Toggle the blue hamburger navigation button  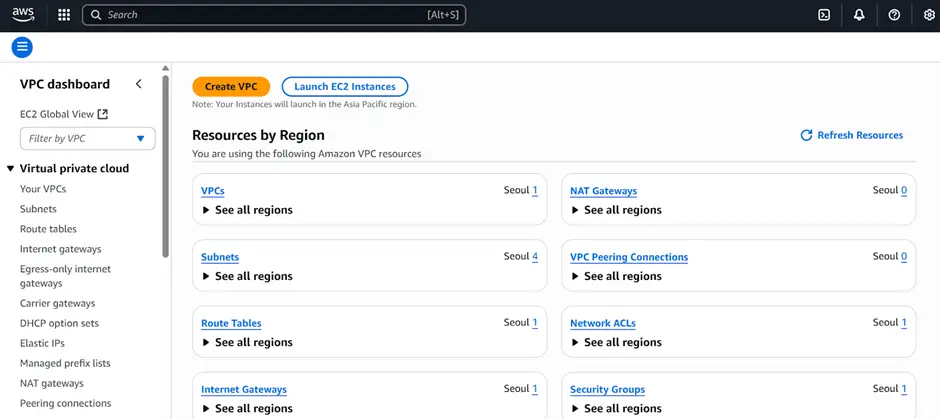22,47
